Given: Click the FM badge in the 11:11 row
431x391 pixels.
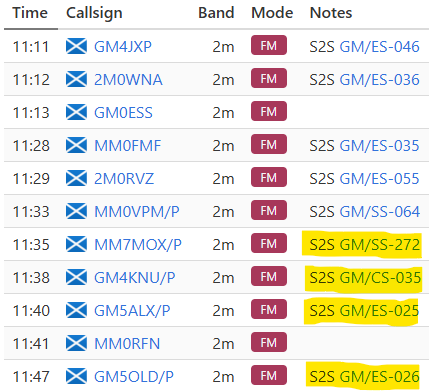Looking at the screenshot, I should pyautogui.click(x=269, y=45).
